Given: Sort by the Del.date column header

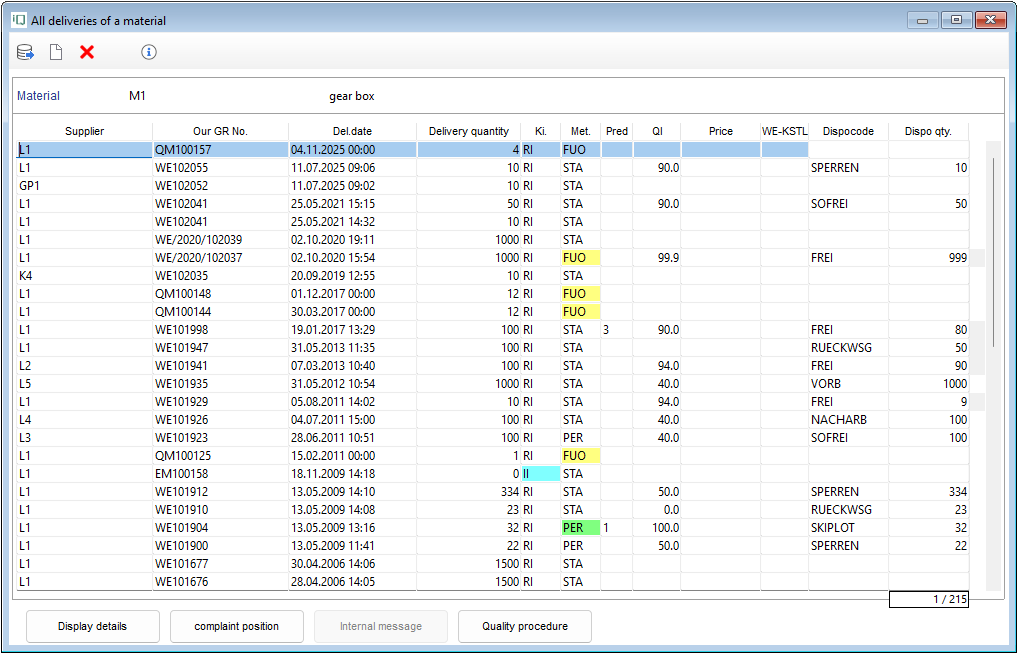Looking at the screenshot, I should click(352, 131).
